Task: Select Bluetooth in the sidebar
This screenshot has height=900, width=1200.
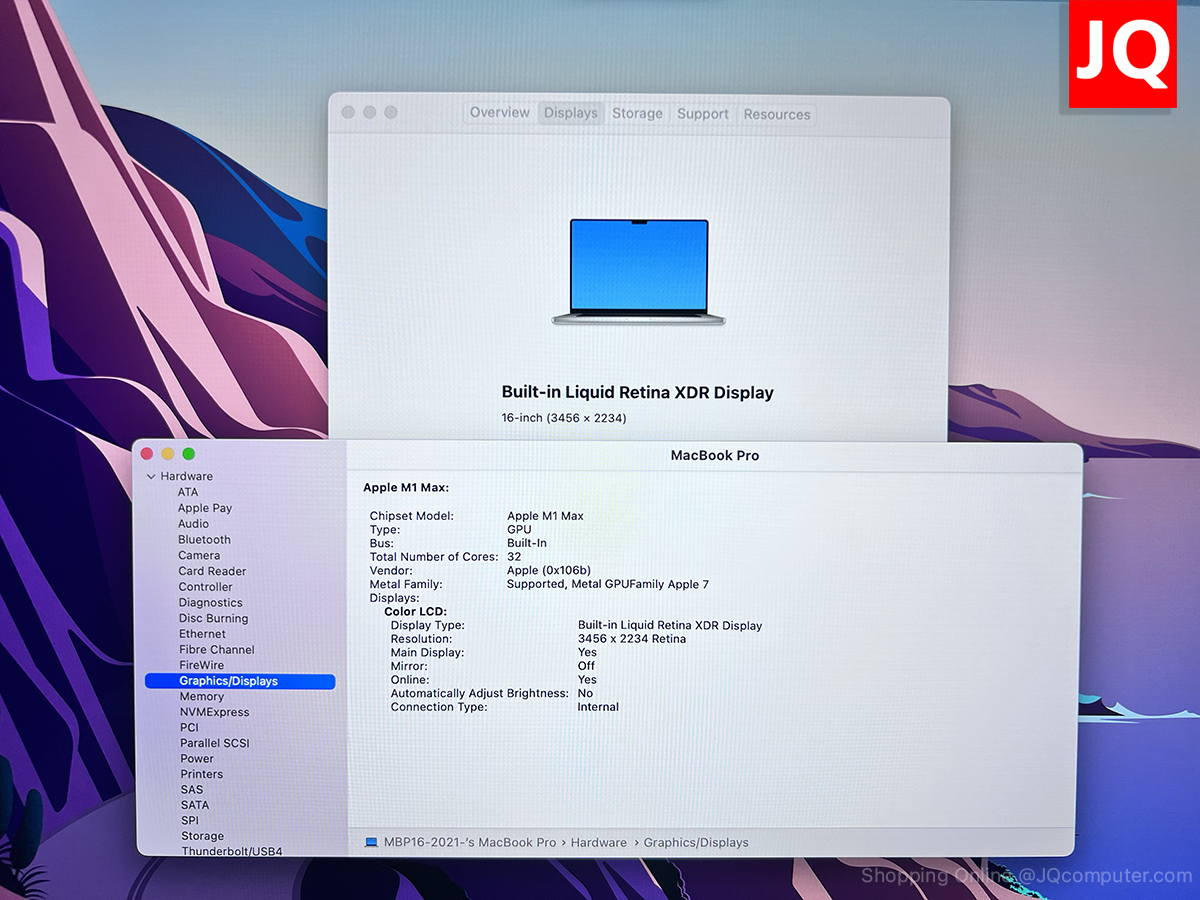Action: 204,540
